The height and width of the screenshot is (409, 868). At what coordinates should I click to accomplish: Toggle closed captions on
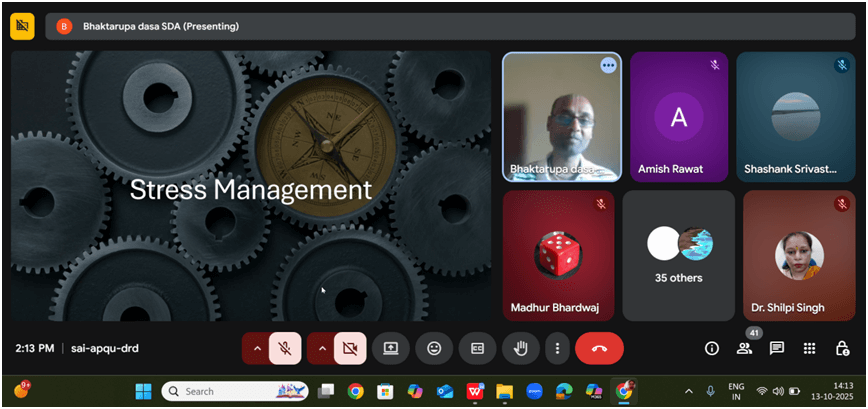[477, 348]
